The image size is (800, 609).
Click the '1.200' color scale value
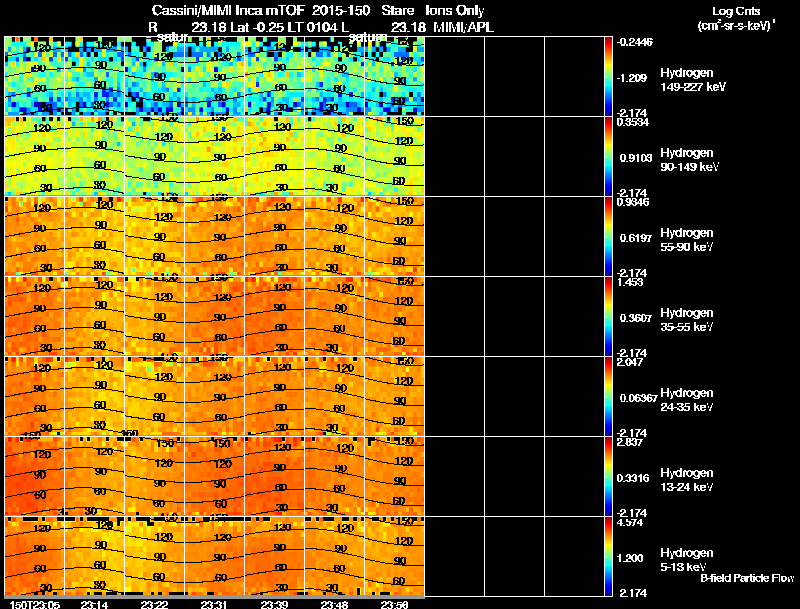[x=630, y=559]
